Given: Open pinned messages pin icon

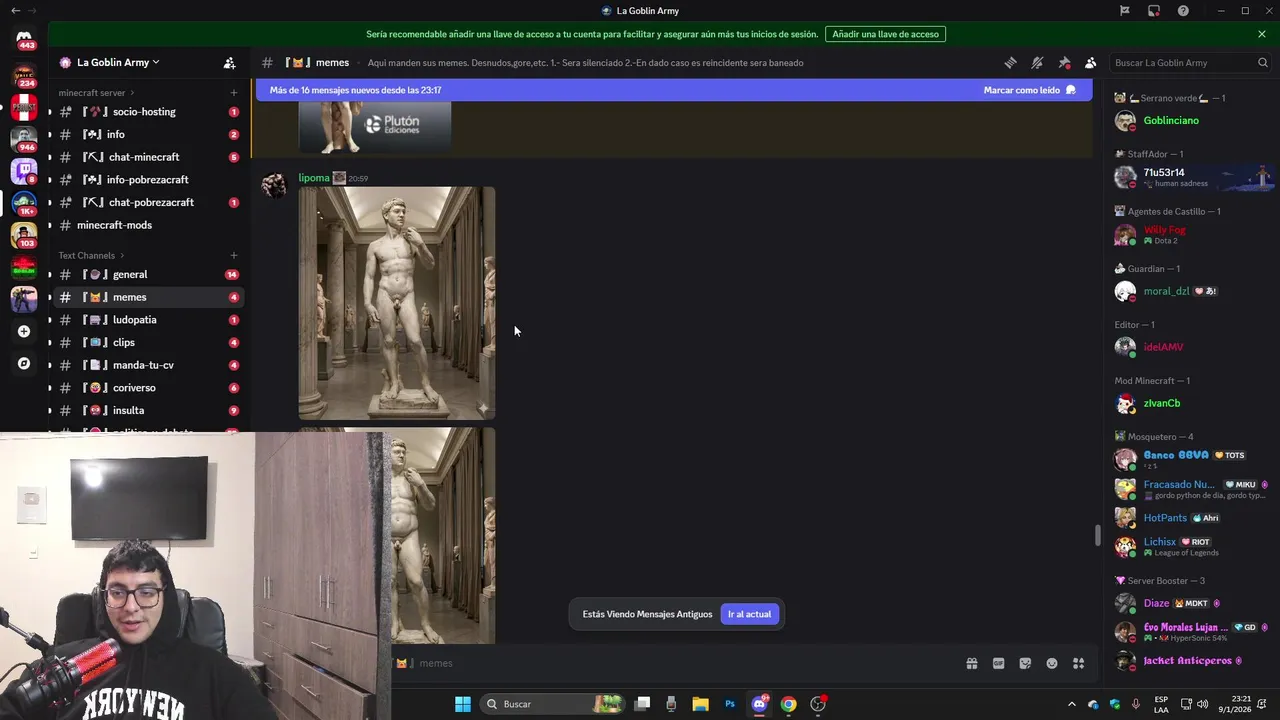Looking at the screenshot, I should pyautogui.click(x=1064, y=62).
